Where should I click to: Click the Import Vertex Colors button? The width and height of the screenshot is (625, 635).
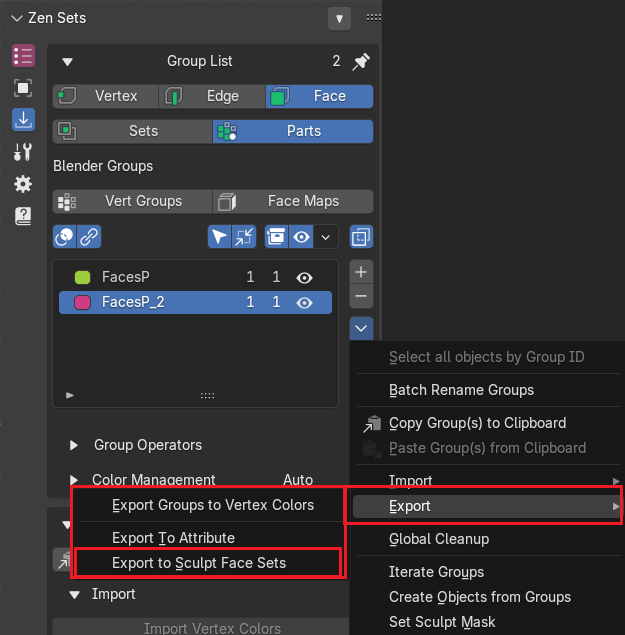201,627
